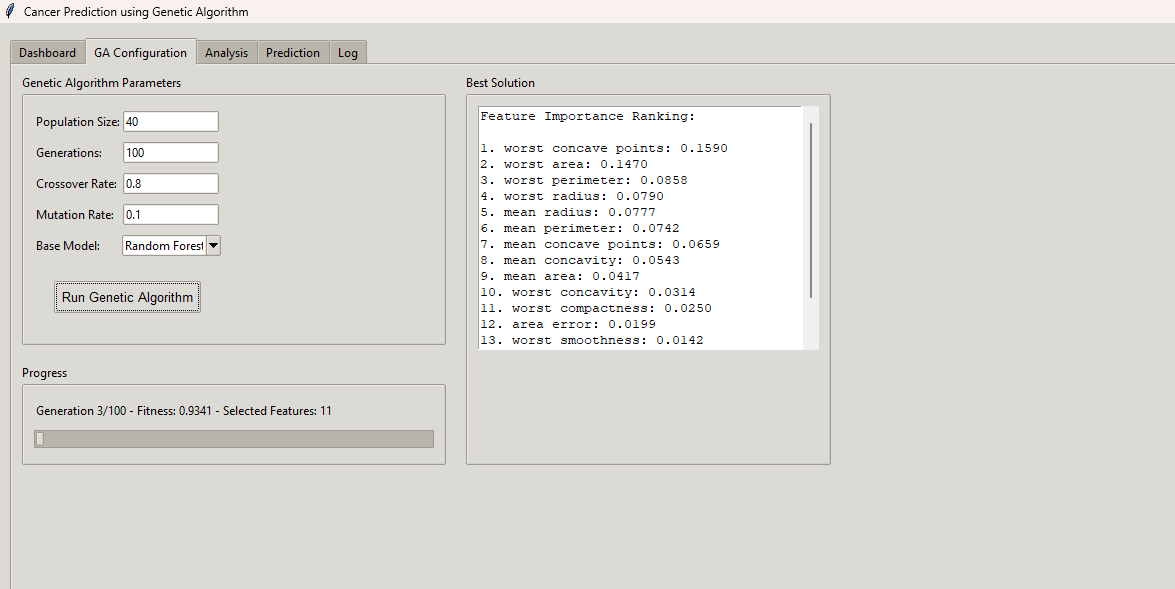This screenshot has height=589, width=1175.
Task: Expand the Base Model dropdown arrow
Action: click(x=212, y=246)
